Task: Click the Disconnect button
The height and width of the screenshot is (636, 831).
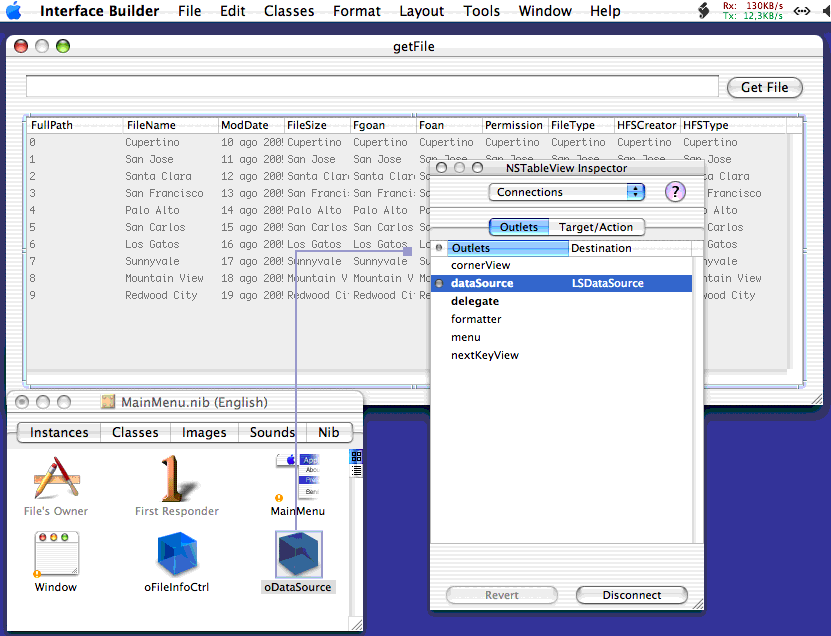Action: (631, 595)
